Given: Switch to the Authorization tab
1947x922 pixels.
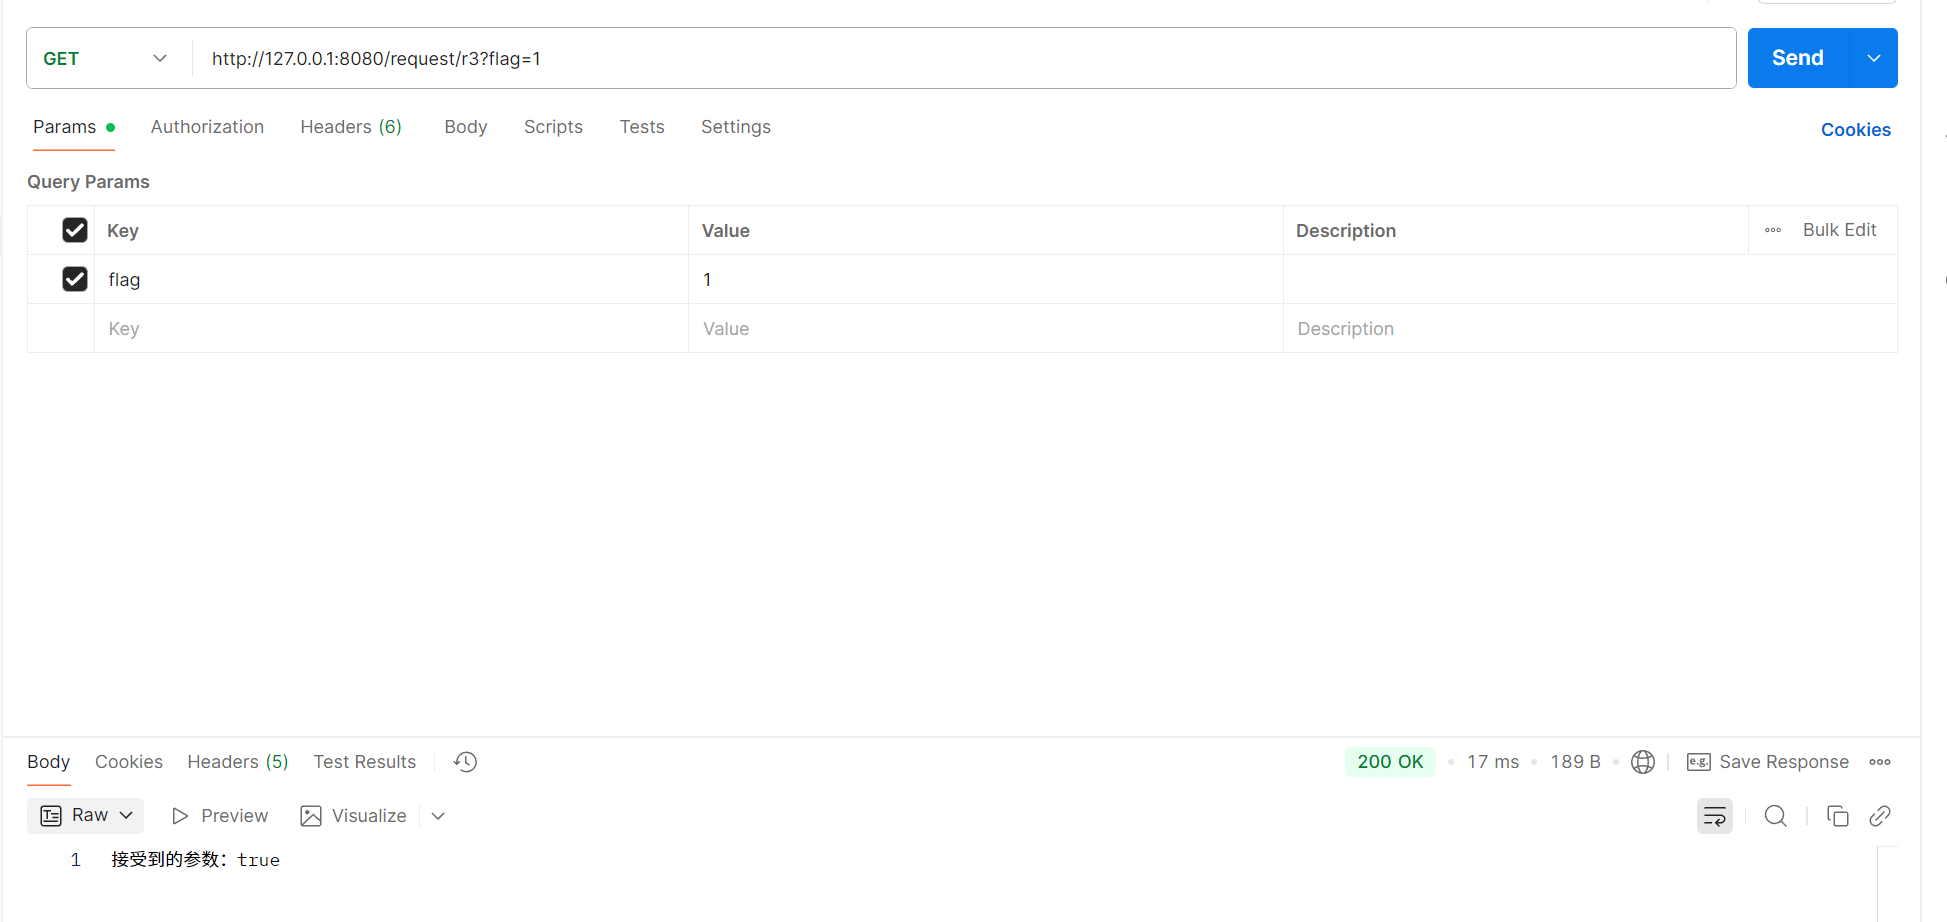Looking at the screenshot, I should click(x=207, y=127).
